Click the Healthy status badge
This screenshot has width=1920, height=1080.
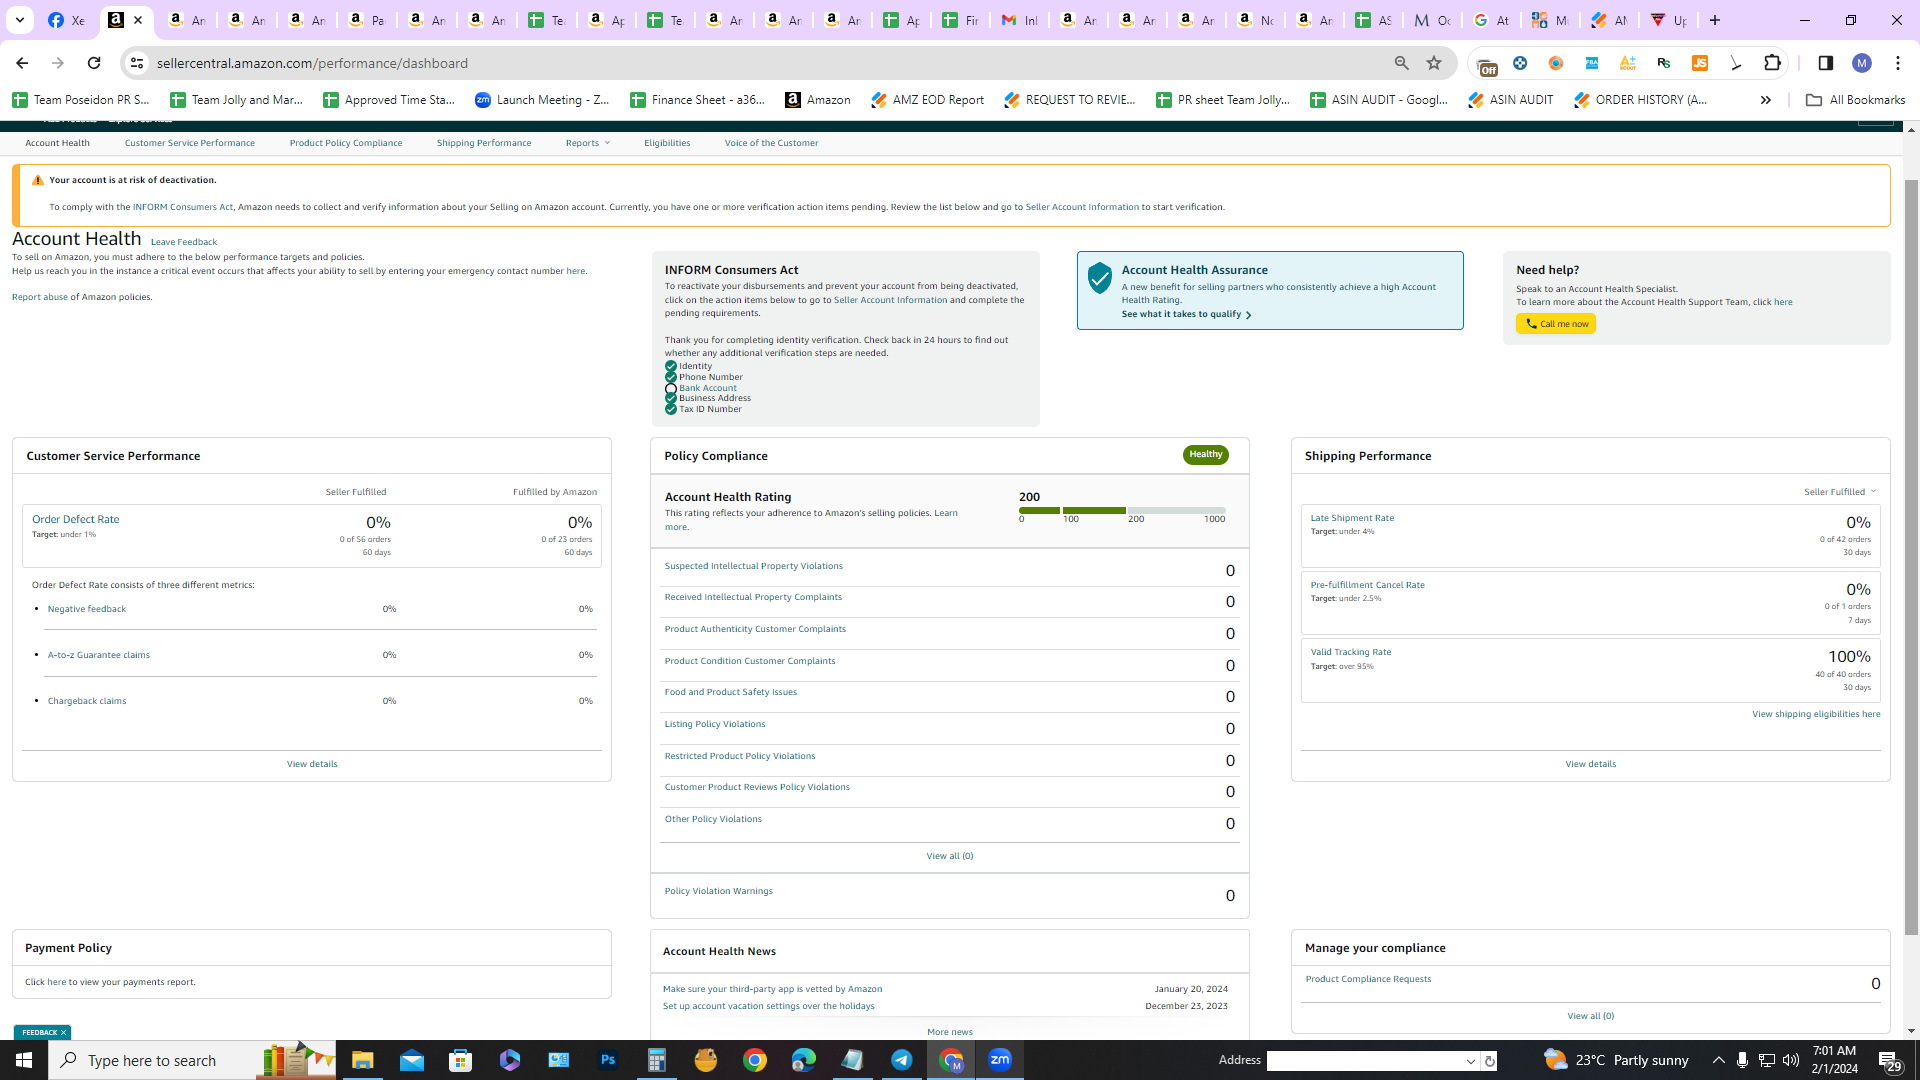coord(1206,455)
